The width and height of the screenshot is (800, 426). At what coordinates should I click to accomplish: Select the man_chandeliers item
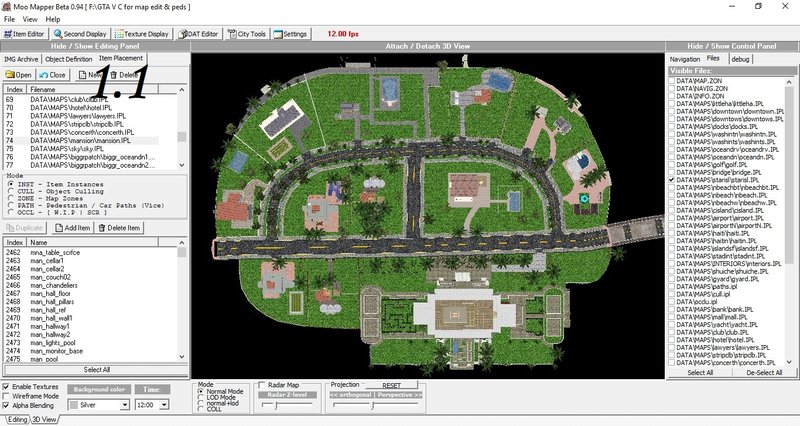[54, 285]
